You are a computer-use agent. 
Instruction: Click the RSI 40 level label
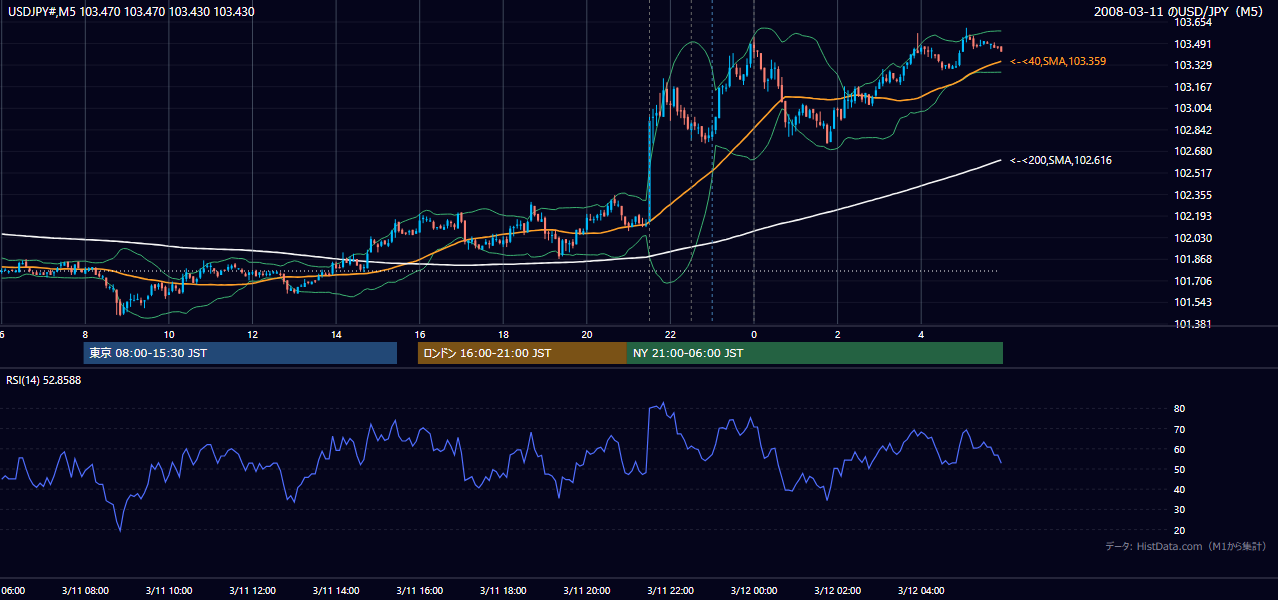click(1179, 489)
